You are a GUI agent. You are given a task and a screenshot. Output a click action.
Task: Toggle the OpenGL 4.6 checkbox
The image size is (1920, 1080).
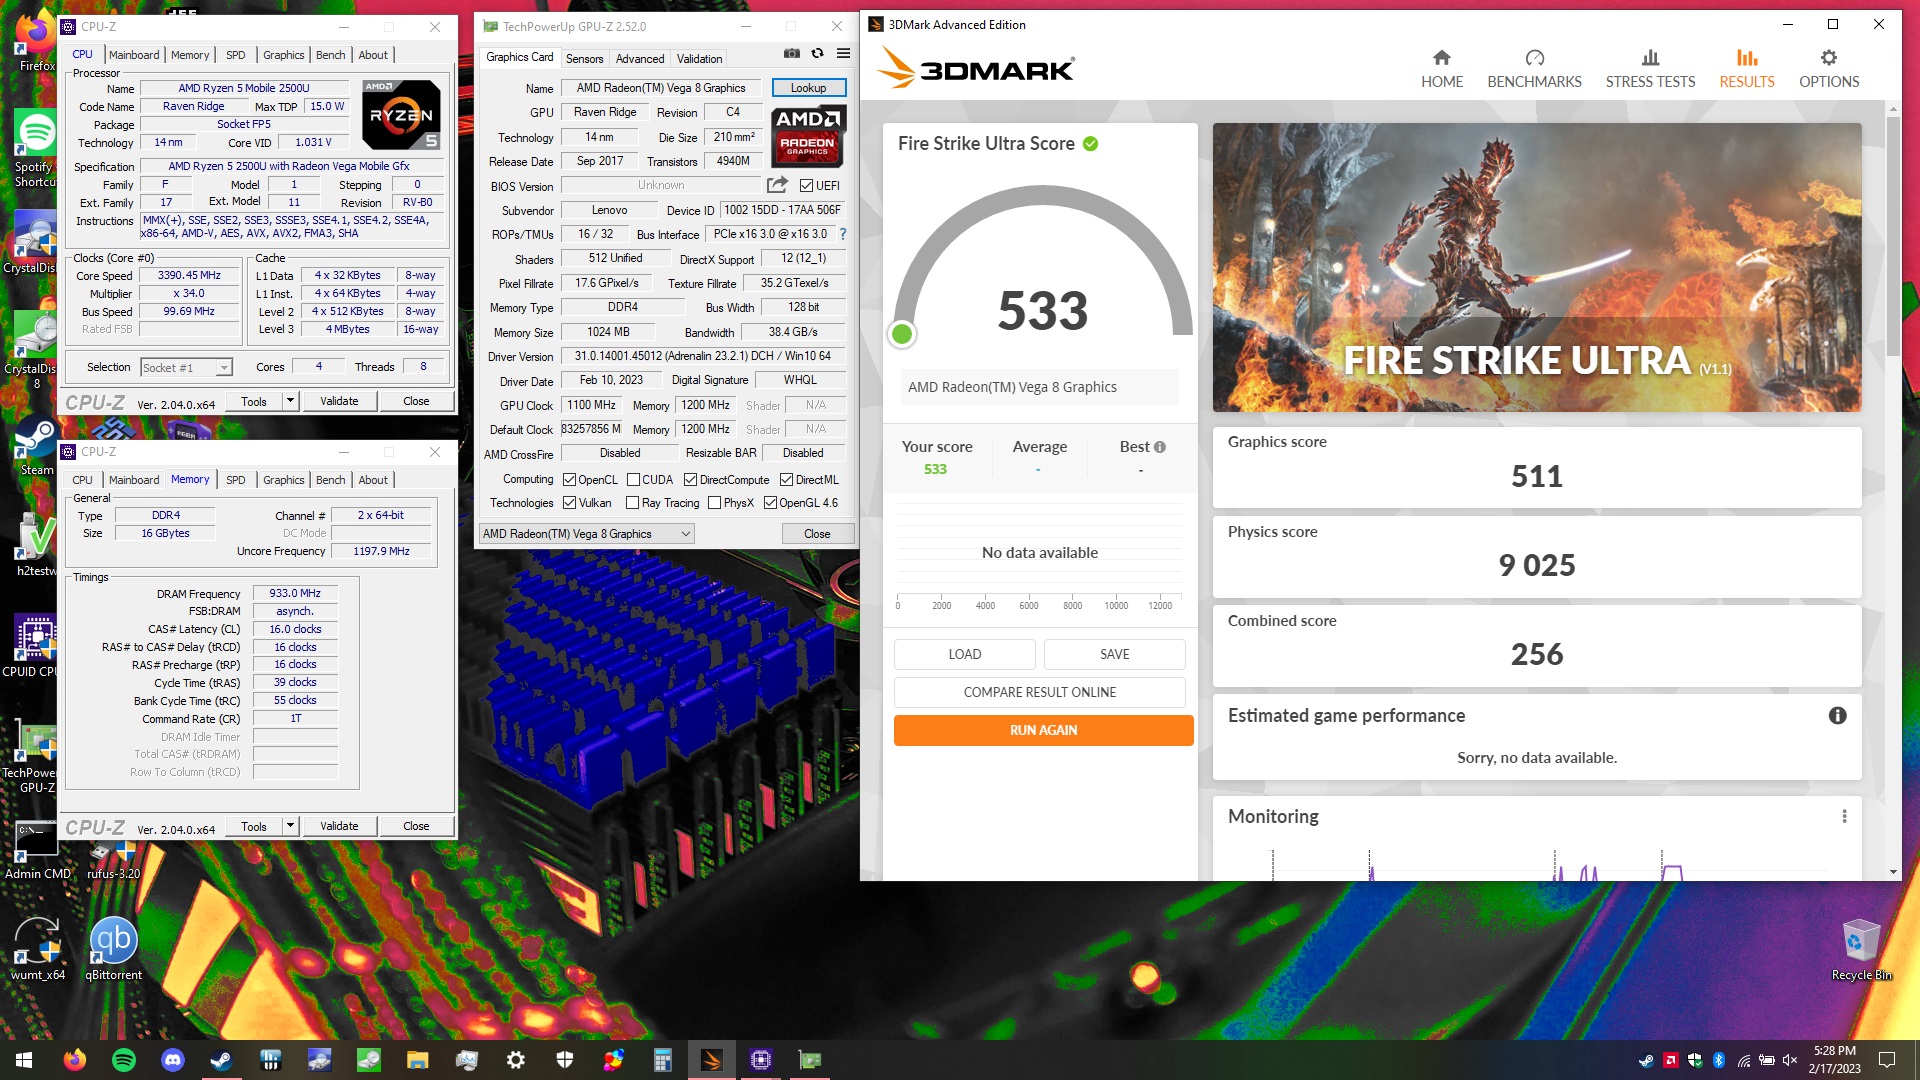pos(770,503)
